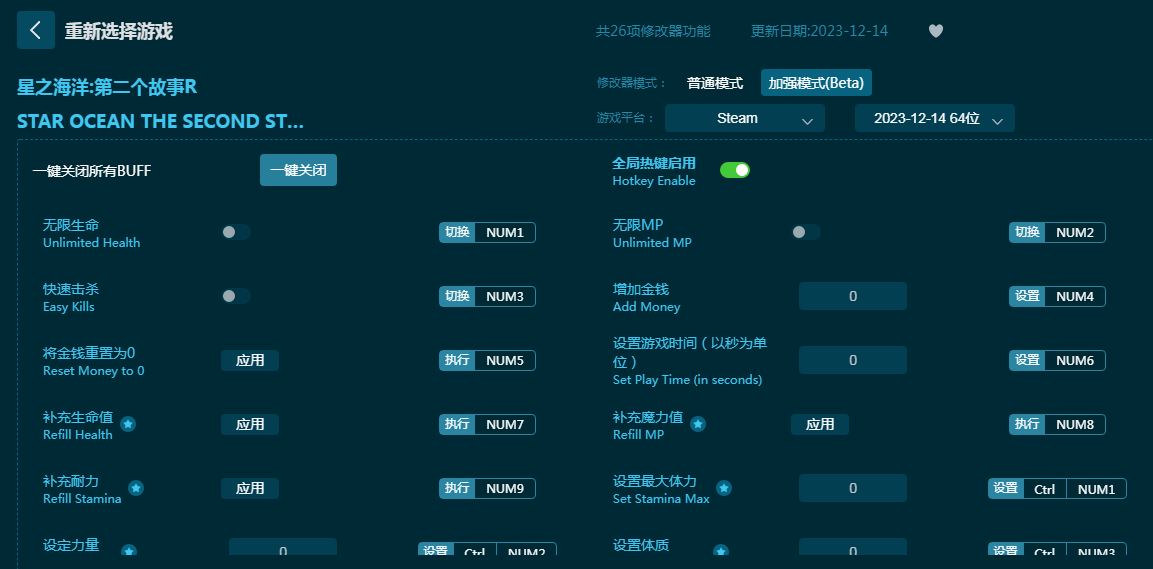Toggle the Hotkey Enable switch
The width and height of the screenshot is (1153, 569).
(735, 171)
